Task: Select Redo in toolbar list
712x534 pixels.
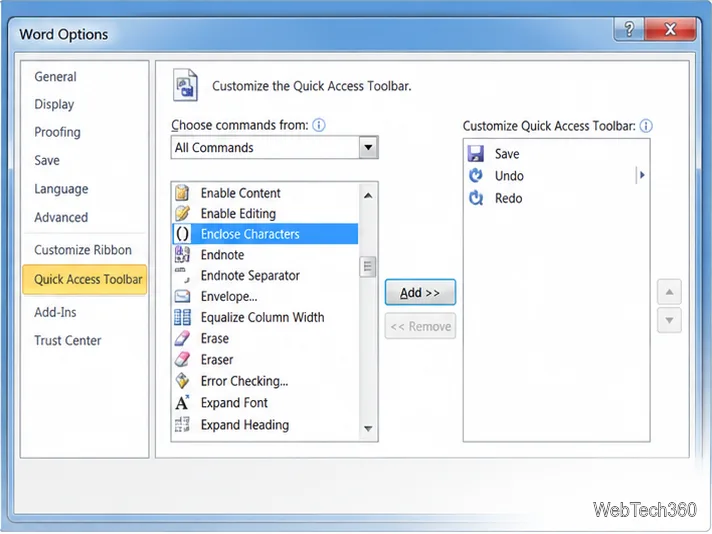Action: [x=556, y=198]
